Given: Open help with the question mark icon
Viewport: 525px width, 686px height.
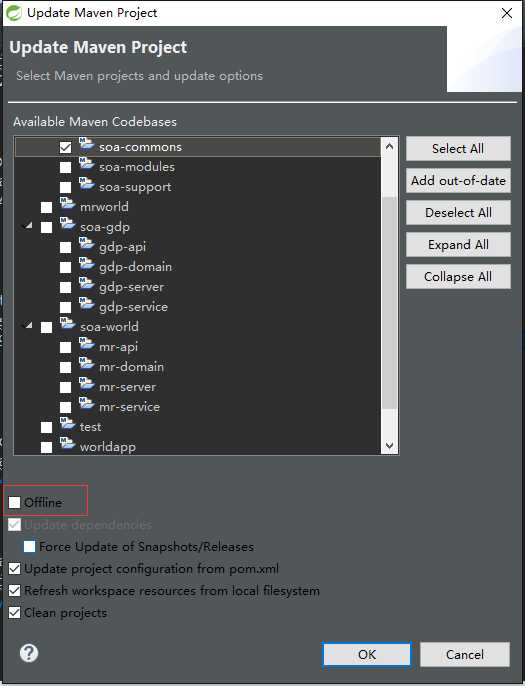Looking at the screenshot, I should pyautogui.click(x=29, y=653).
